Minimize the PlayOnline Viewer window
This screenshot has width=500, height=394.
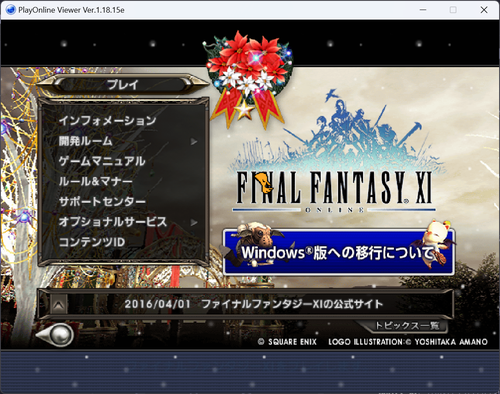(x=423, y=10)
